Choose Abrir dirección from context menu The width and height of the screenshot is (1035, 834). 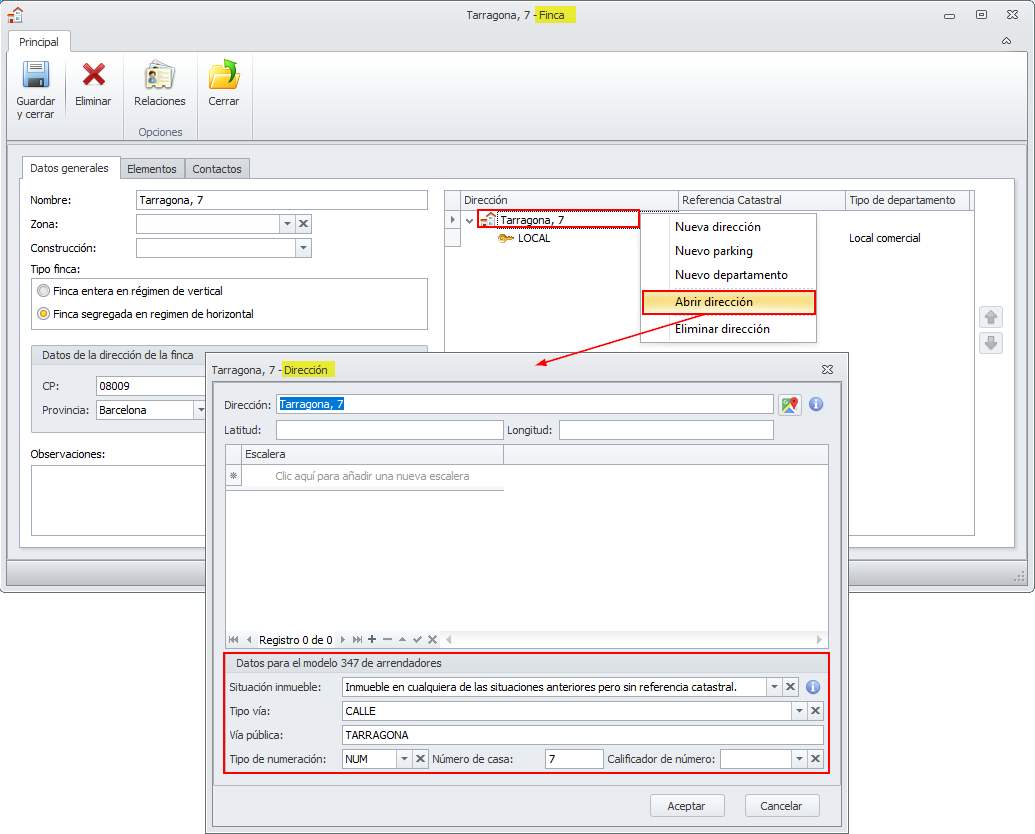pos(729,302)
